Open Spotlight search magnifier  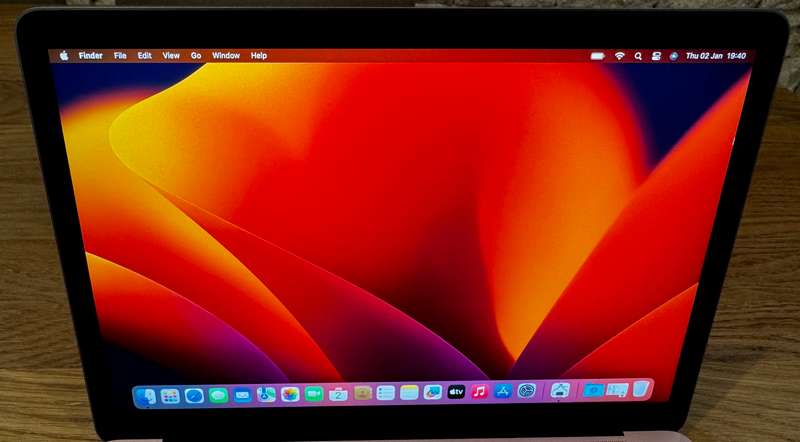(638, 56)
